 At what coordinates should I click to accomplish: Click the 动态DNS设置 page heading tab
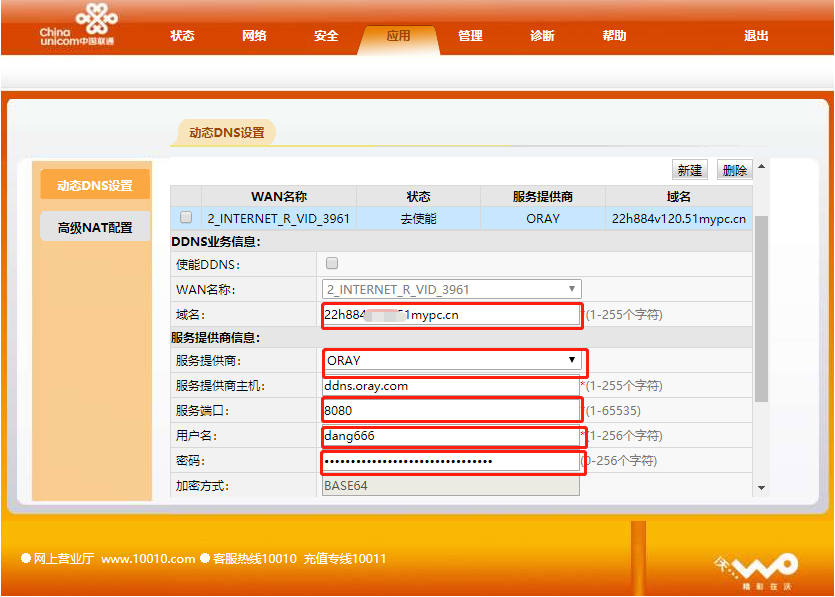point(226,132)
